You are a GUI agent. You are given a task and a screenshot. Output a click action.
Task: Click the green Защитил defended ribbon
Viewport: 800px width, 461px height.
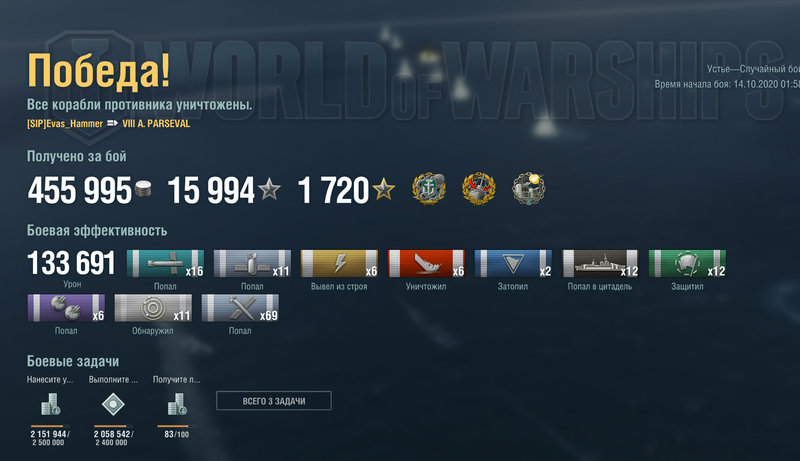pyautogui.click(x=687, y=263)
